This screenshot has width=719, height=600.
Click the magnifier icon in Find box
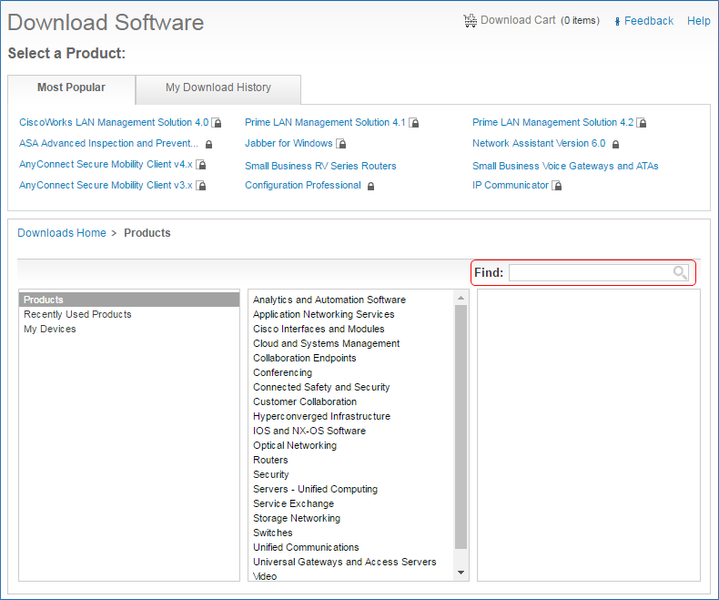(x=680, y=272)
